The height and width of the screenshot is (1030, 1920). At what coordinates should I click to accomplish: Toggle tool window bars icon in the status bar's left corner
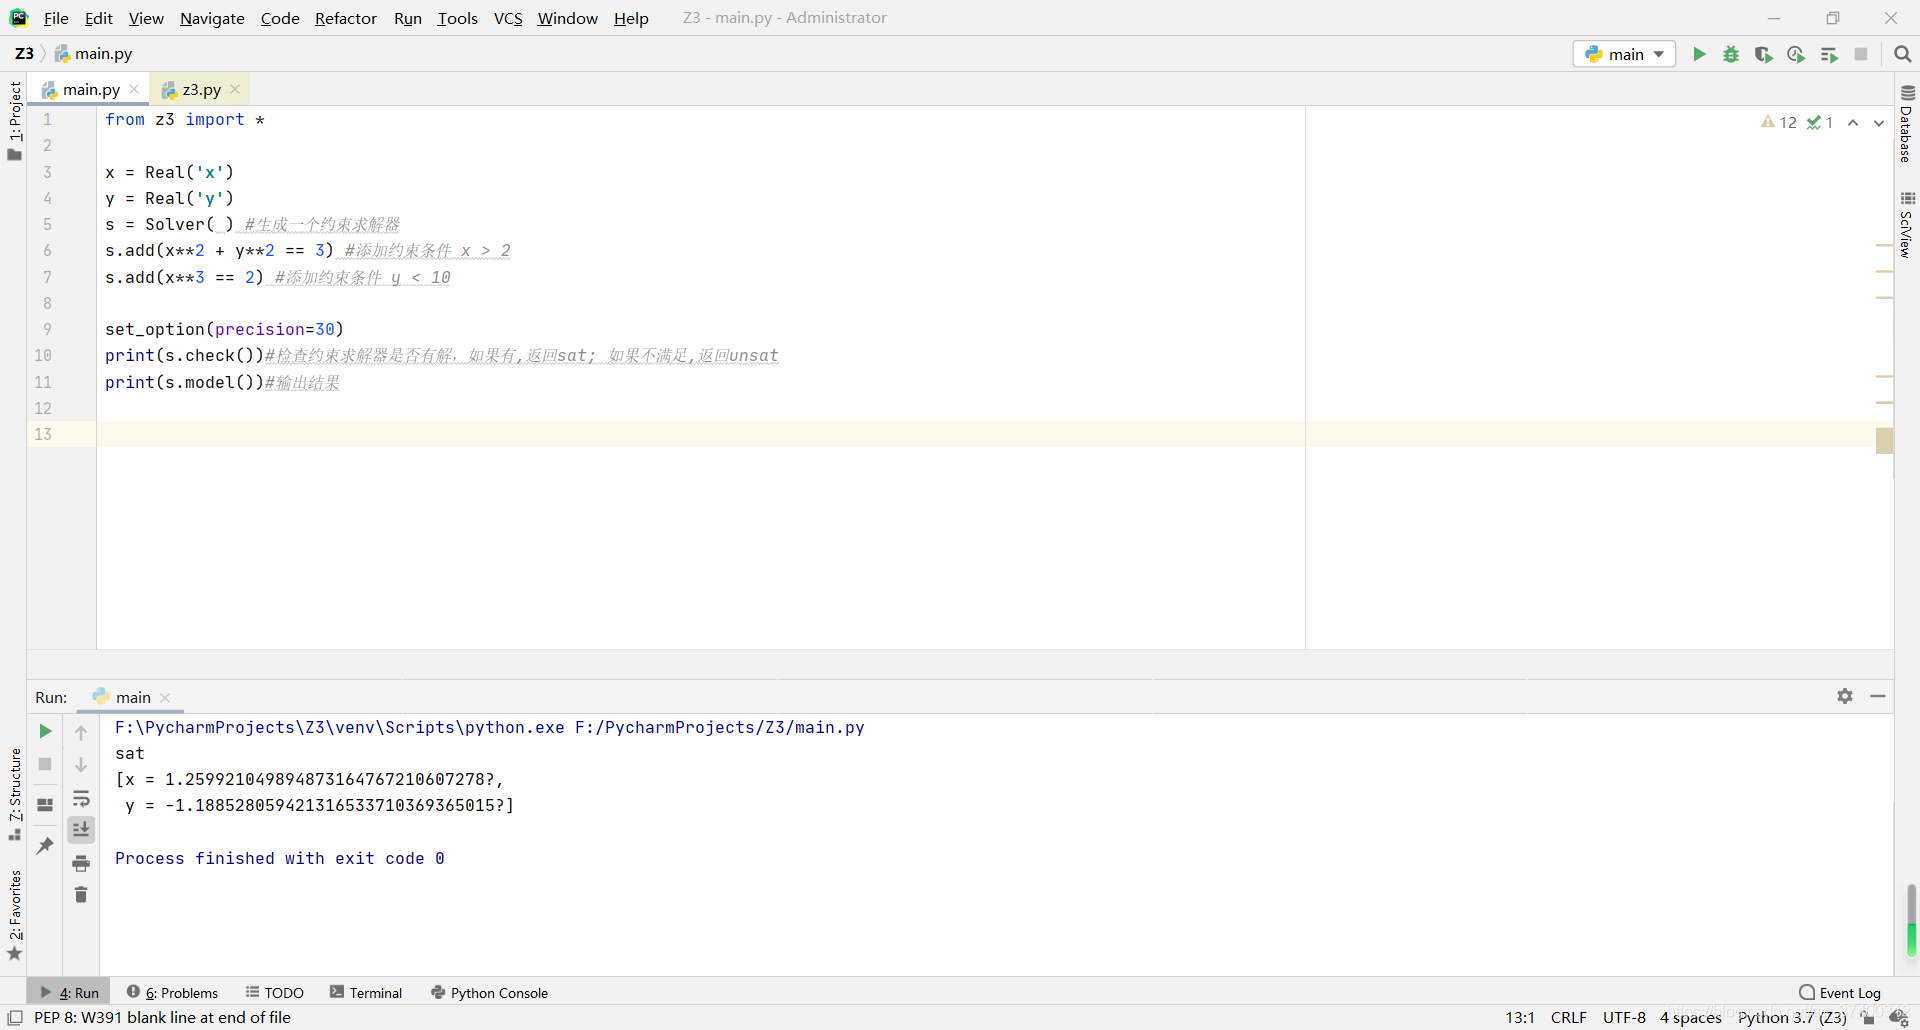tap(15, 1018)
